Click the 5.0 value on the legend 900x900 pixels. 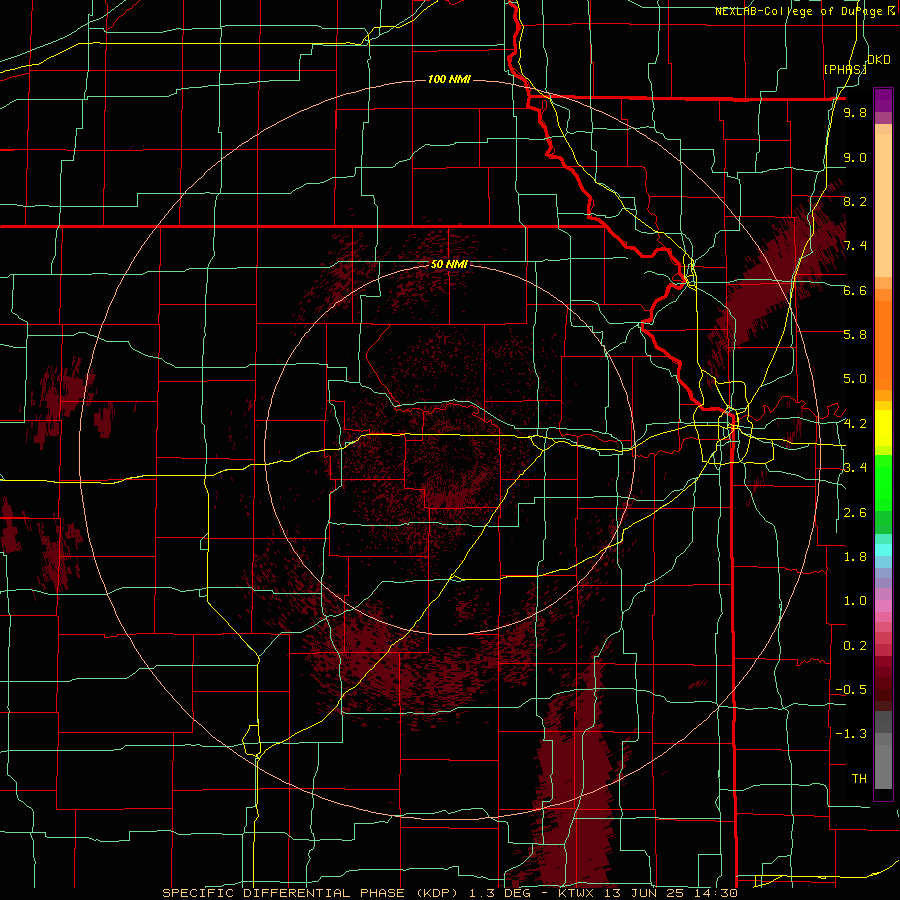coord(855,379)
